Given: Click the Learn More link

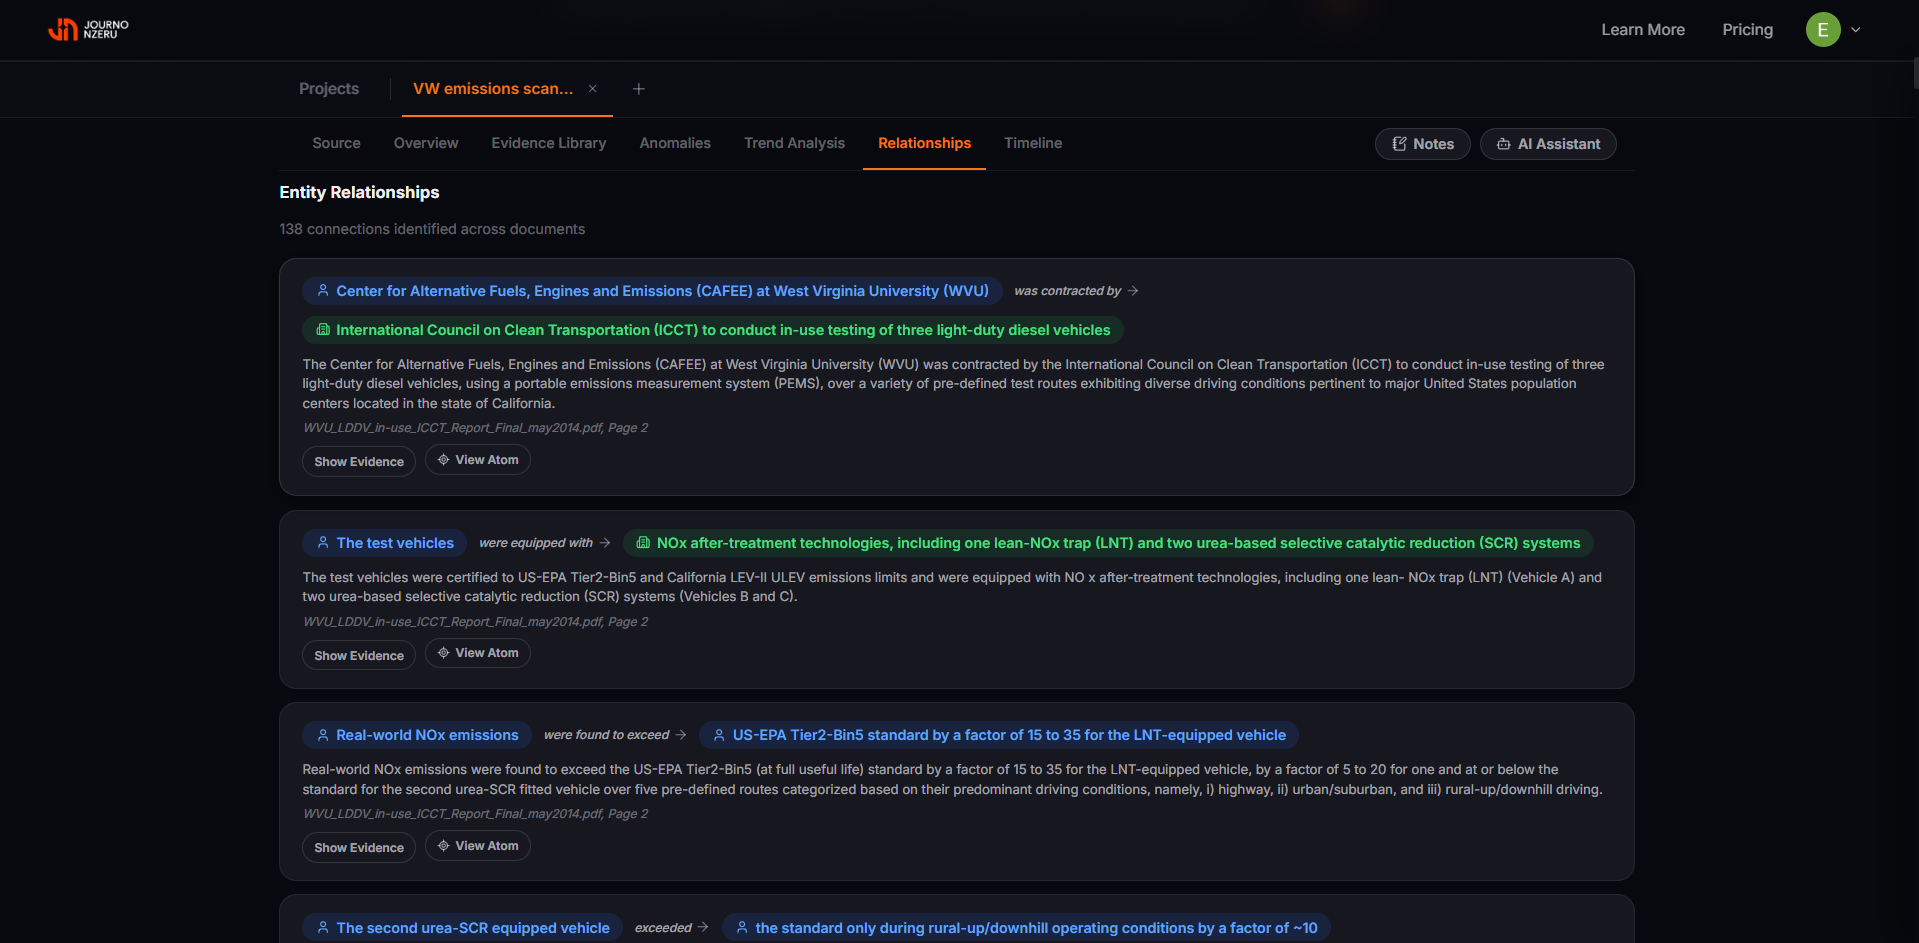Looking at the screenshot, I should click(x=1643, y=30).
